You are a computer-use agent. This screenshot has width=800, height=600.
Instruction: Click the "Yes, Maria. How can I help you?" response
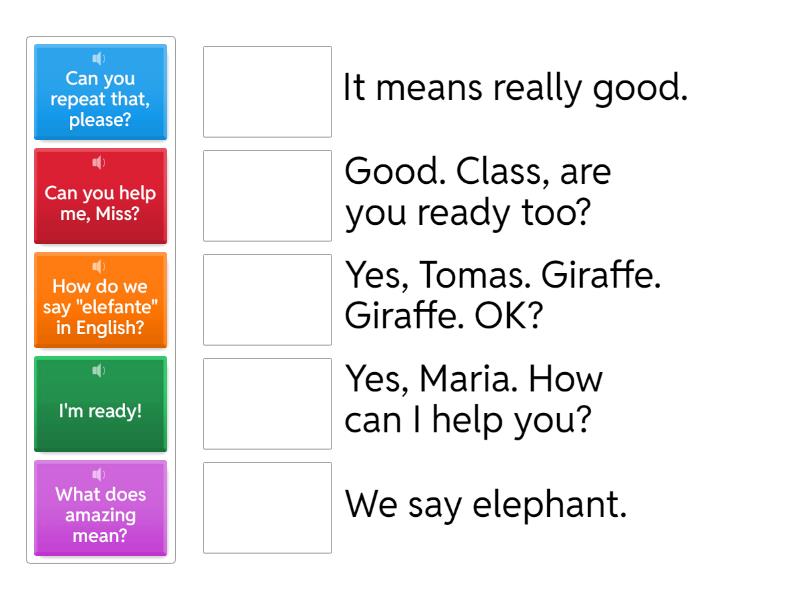474,402
